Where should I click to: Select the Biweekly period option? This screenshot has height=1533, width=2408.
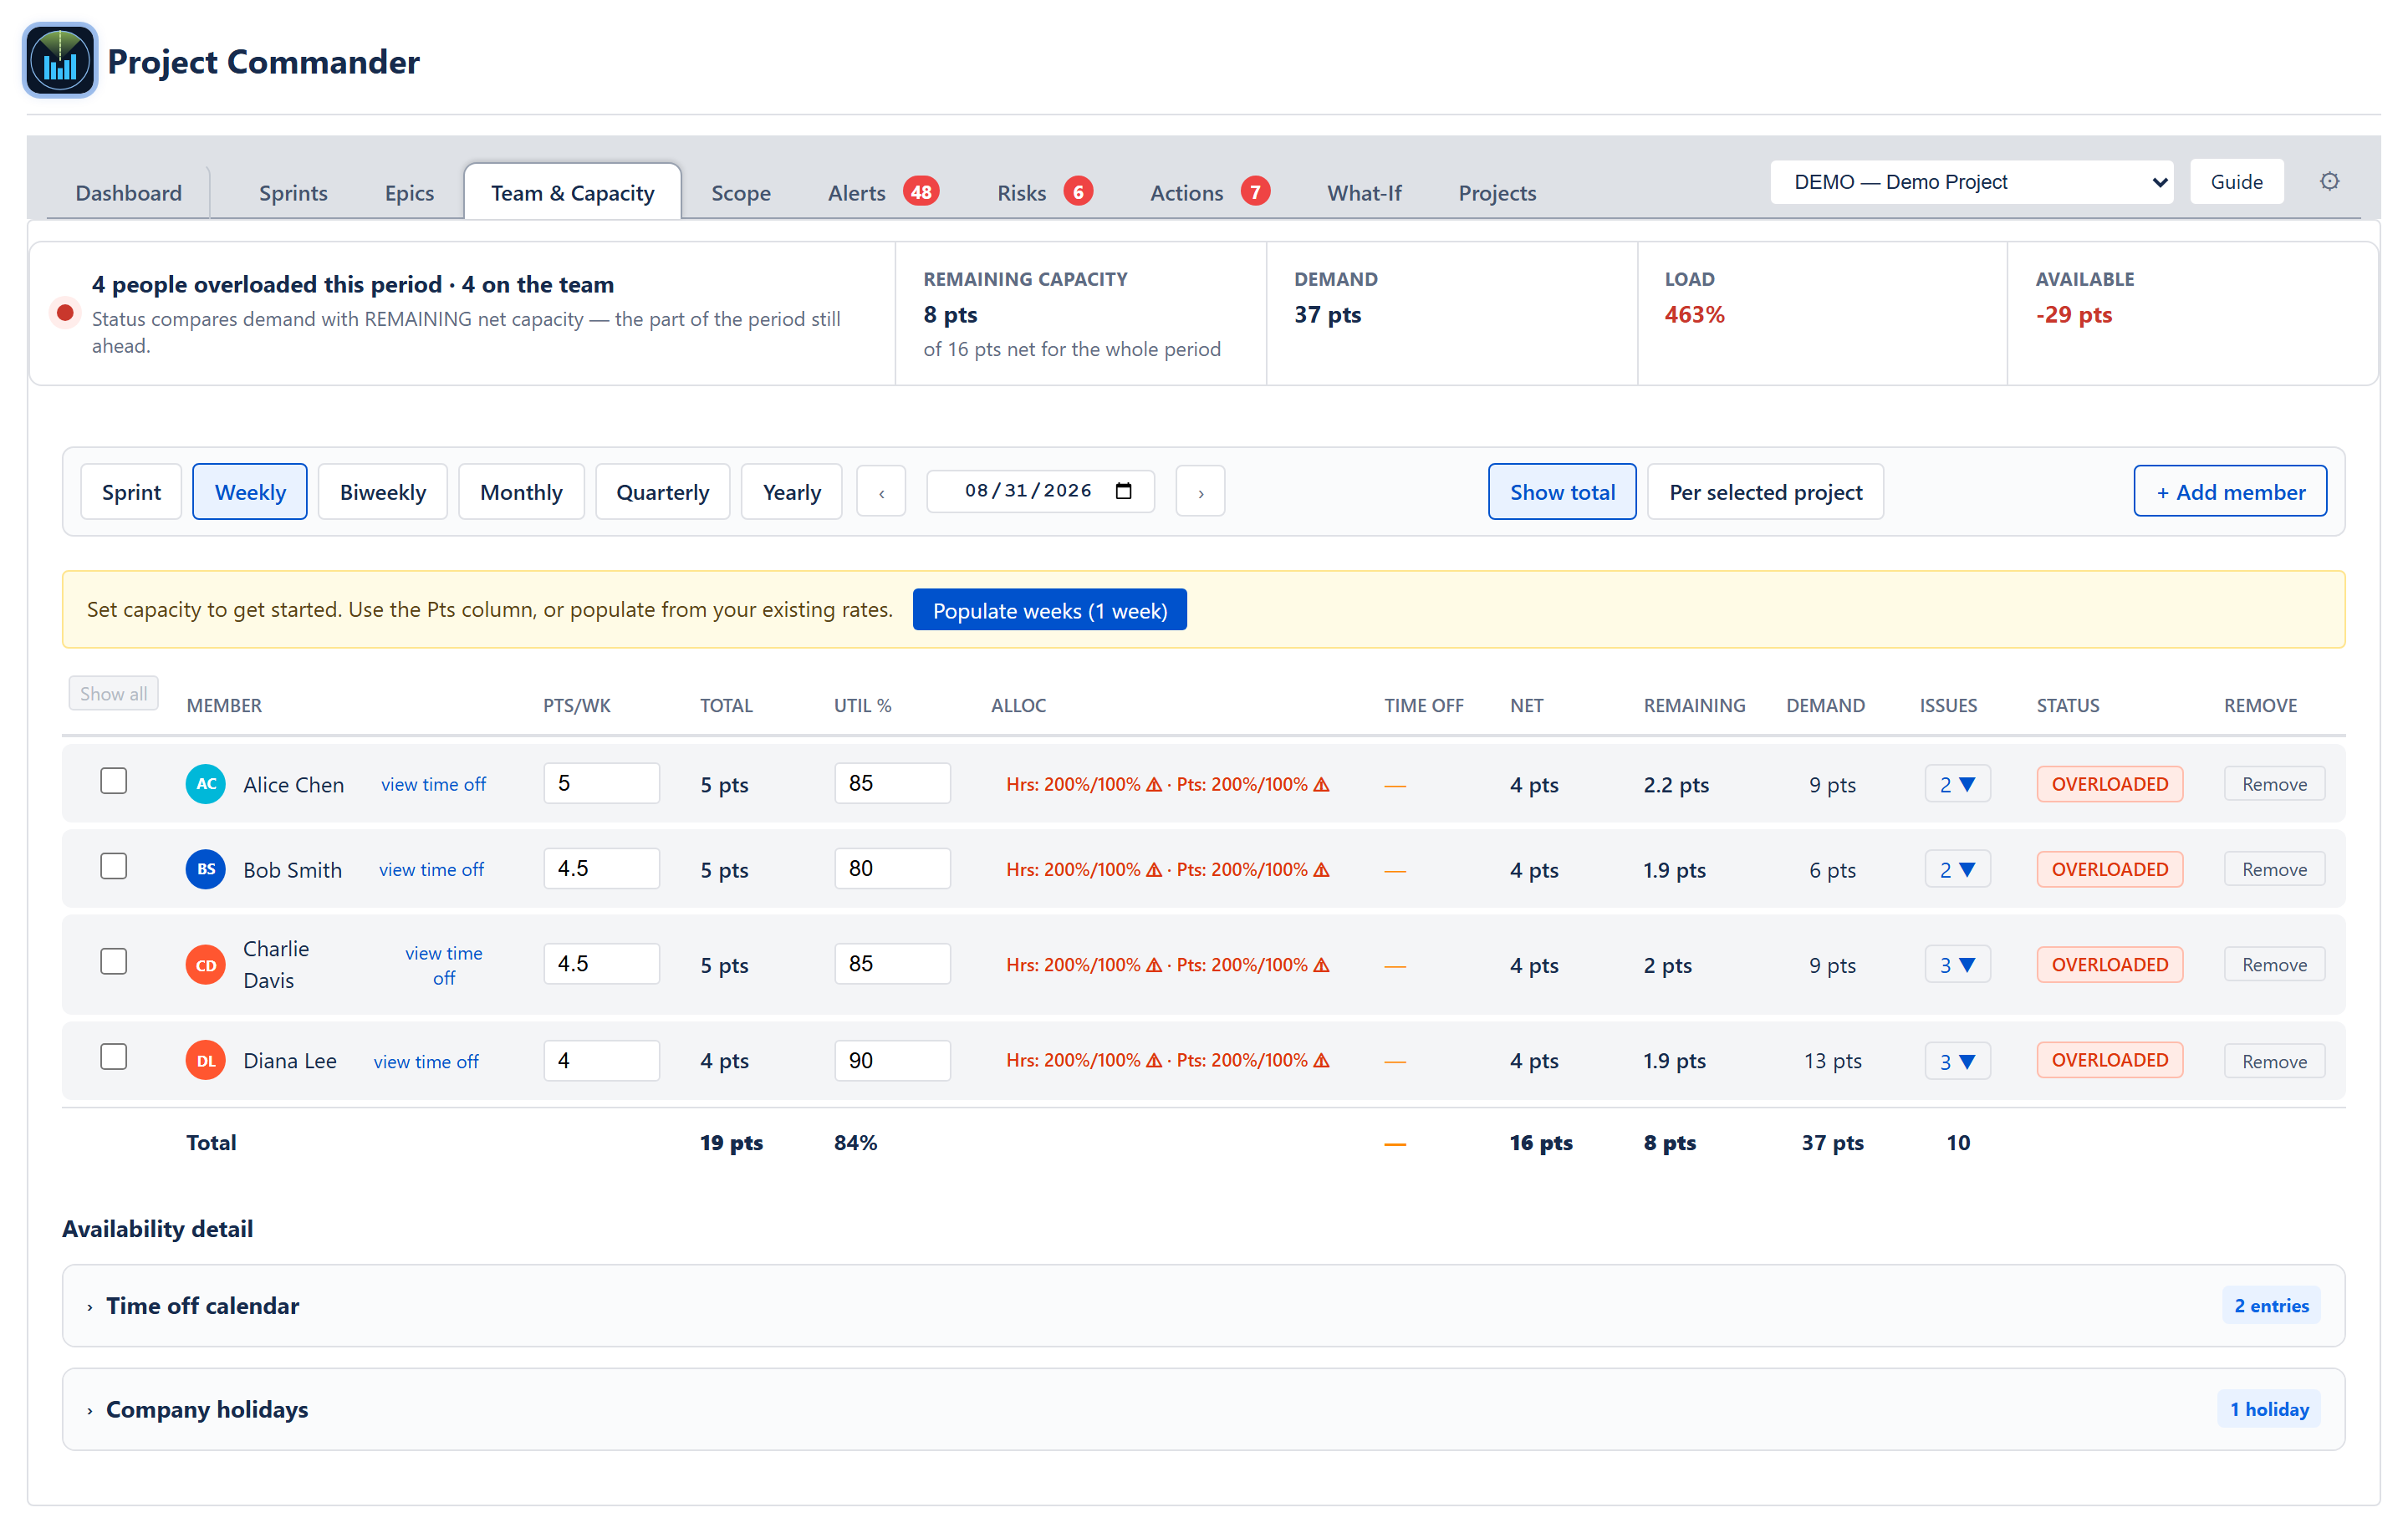tap(383, 492)
